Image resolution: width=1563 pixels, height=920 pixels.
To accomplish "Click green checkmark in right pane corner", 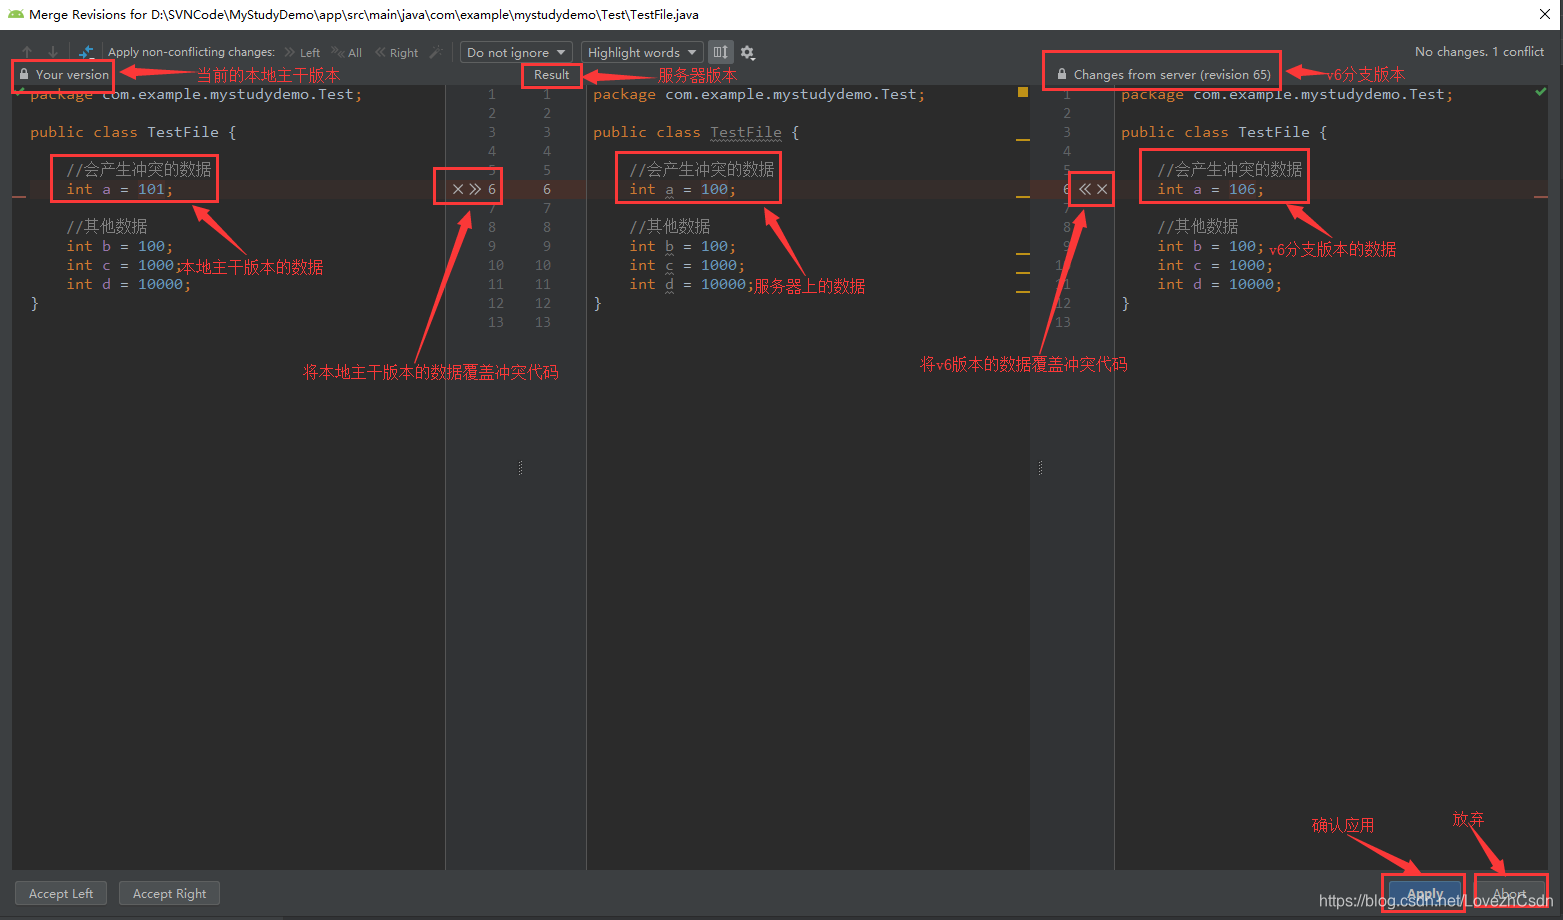I will click(1540, 92).
